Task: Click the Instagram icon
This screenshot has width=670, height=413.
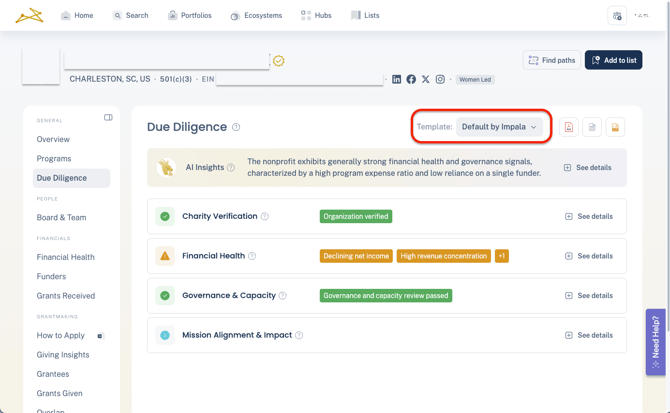Action: pos(440,79)
